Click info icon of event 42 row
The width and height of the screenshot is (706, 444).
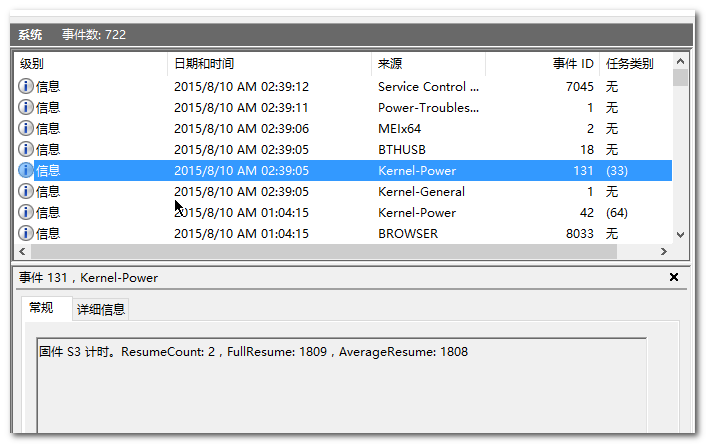[x=26, y=212]
